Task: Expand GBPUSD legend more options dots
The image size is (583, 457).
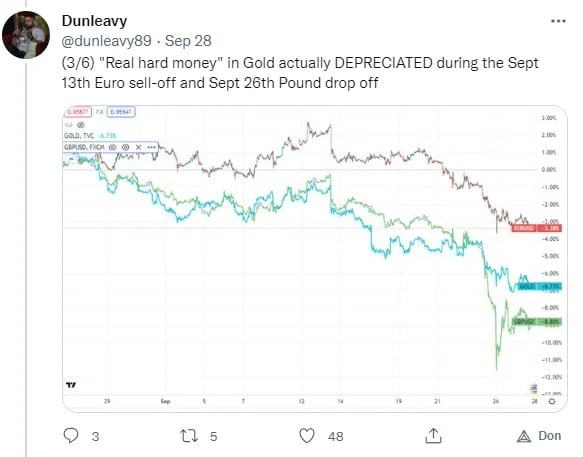Action: click(x=151, y=147)
